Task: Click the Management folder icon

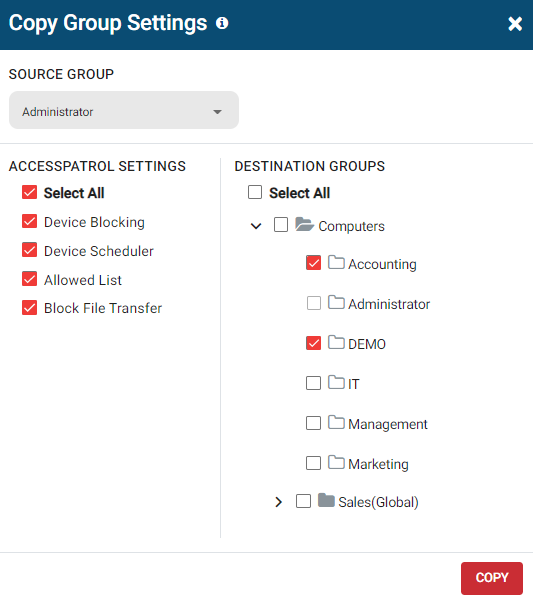Action: tap(336, 422)
